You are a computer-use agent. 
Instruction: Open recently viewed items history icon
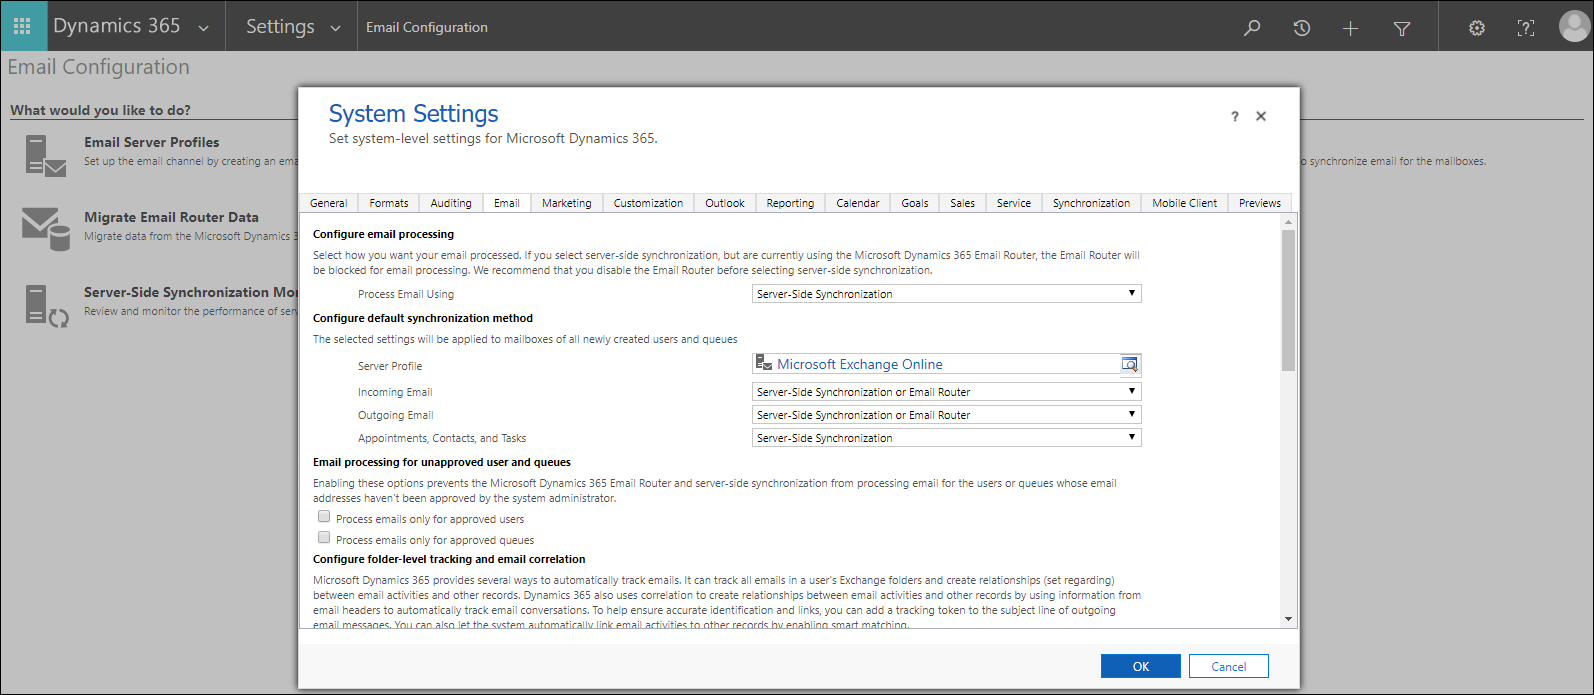1301,28
